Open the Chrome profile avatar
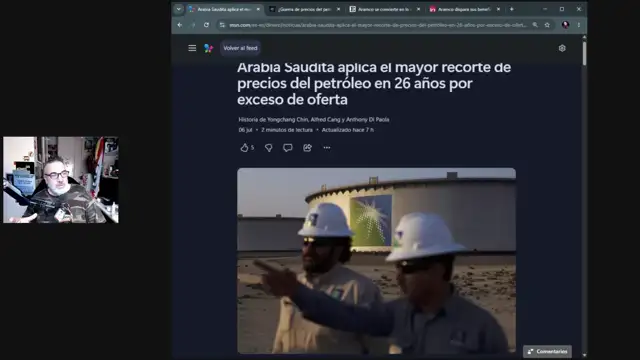 tap(565, 25)
